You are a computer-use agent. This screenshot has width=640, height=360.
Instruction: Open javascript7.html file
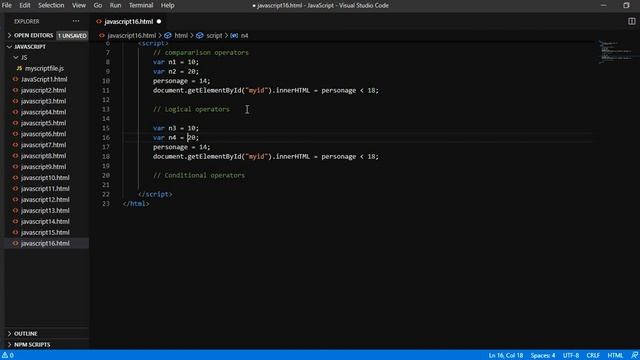click(x=43, y=145)
